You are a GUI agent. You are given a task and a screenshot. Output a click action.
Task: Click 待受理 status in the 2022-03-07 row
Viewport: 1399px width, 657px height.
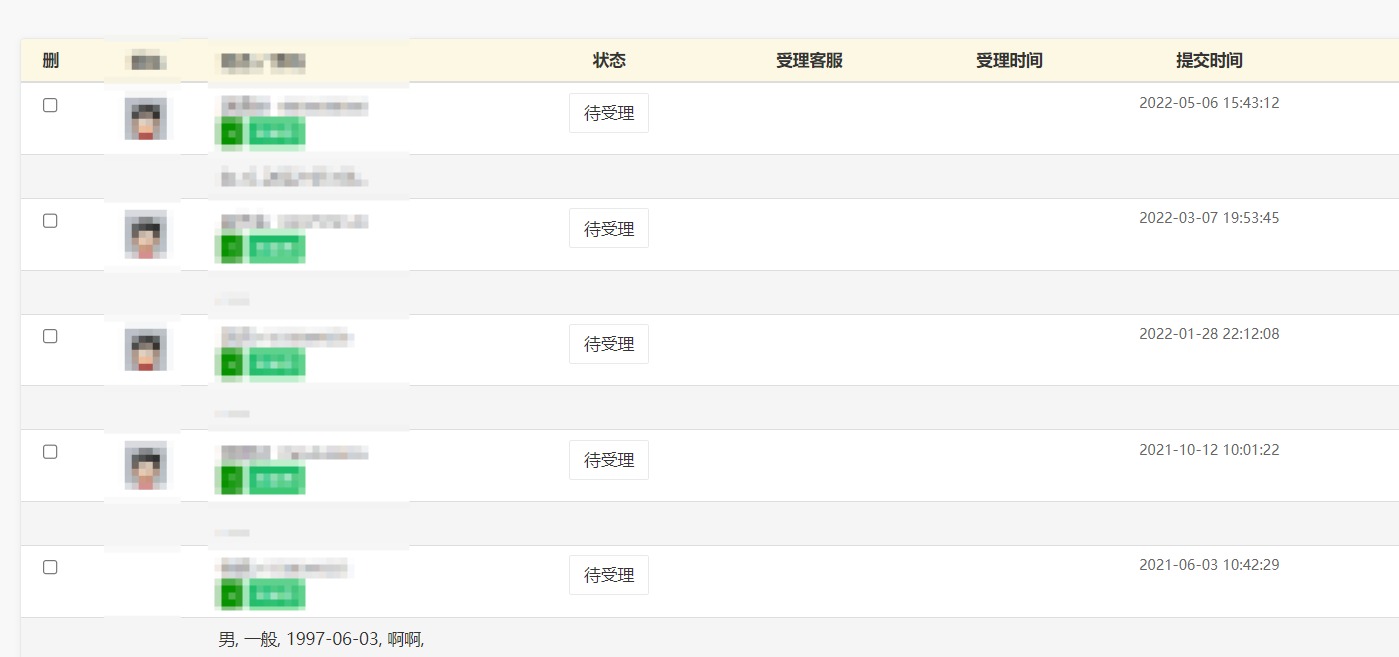pyautogui.click(x=609, y=229)
